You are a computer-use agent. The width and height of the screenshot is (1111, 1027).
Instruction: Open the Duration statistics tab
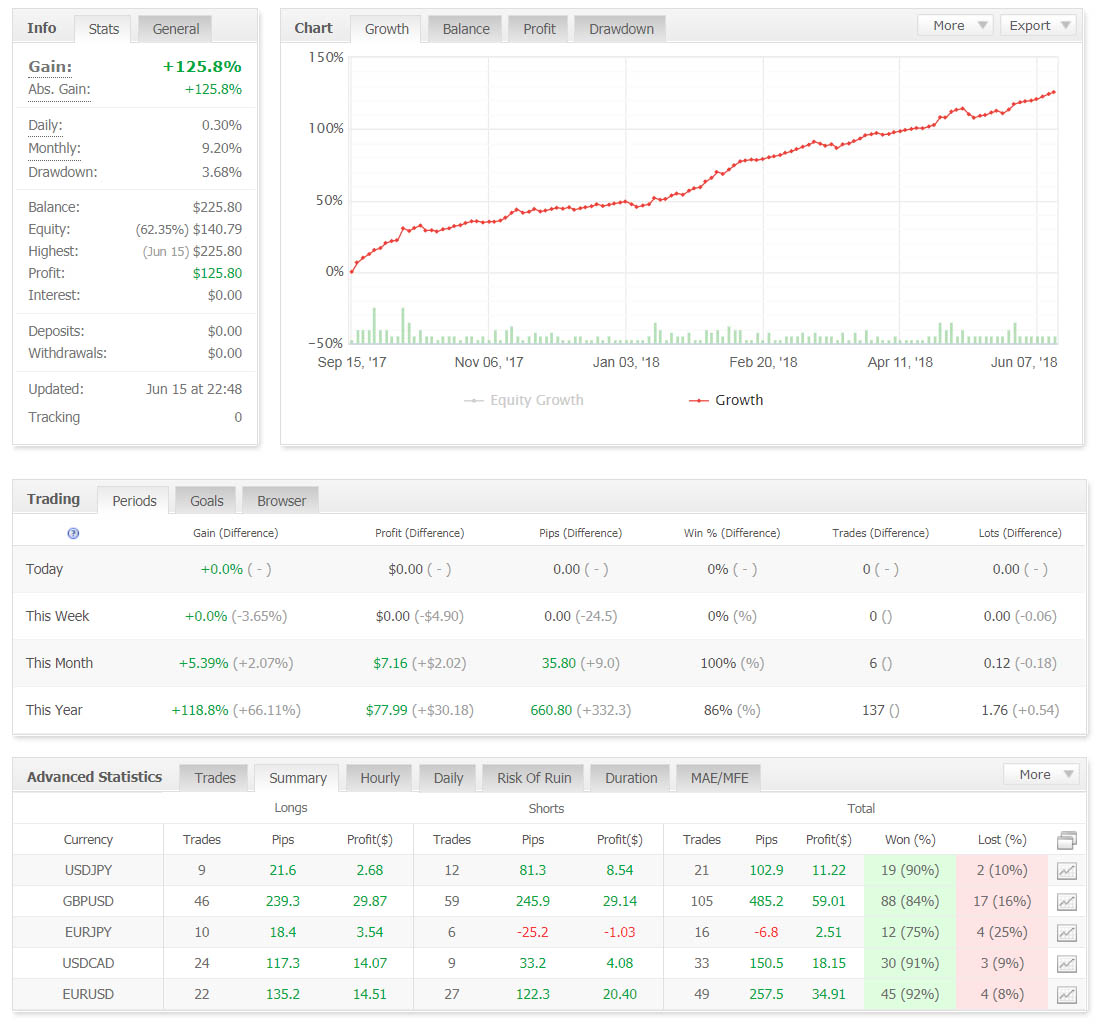point(631,778)
